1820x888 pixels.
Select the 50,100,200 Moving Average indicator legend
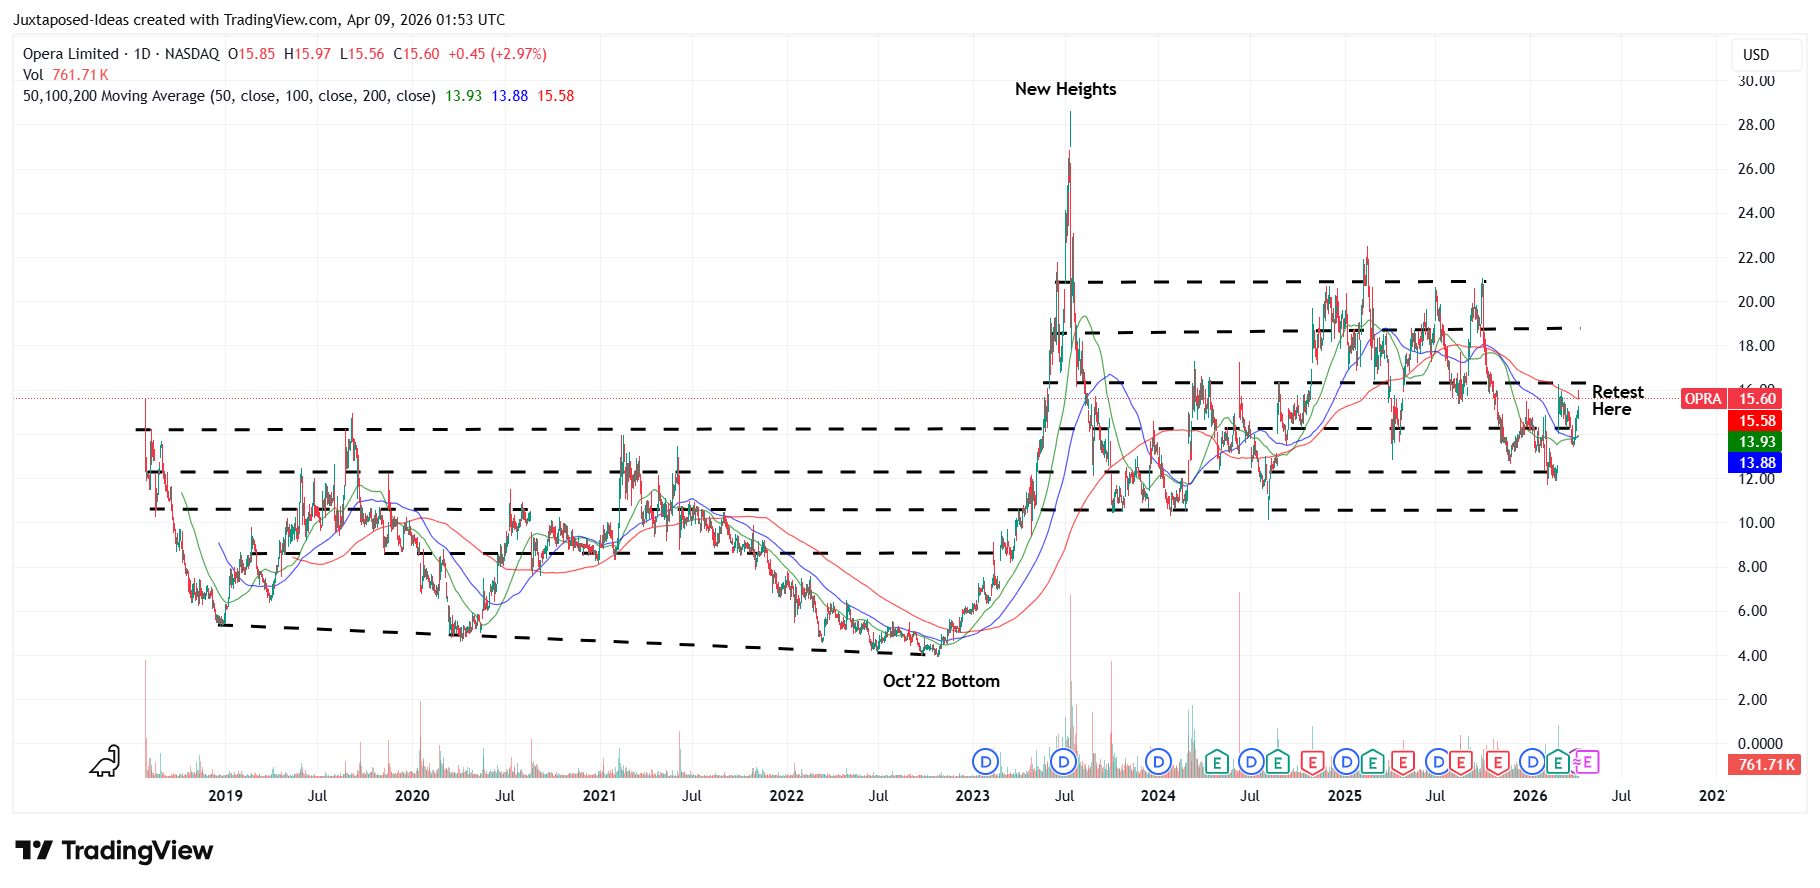coord(229,96)
